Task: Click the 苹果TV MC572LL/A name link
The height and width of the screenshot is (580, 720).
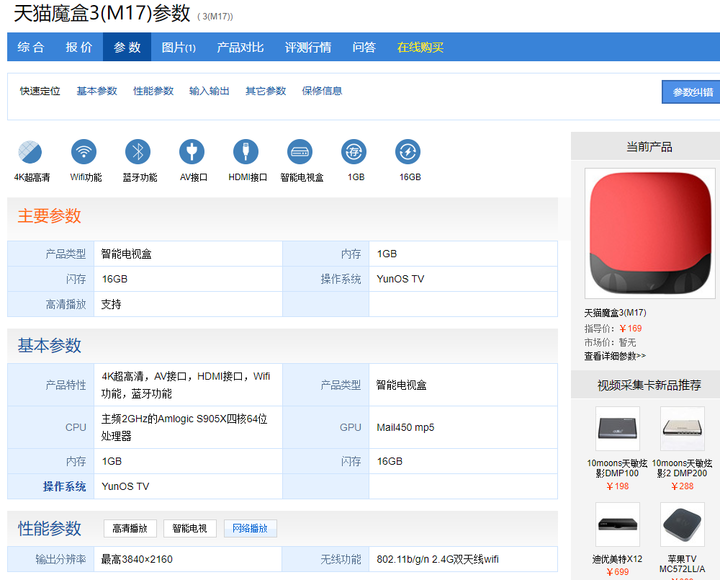Action: point(682,564)
